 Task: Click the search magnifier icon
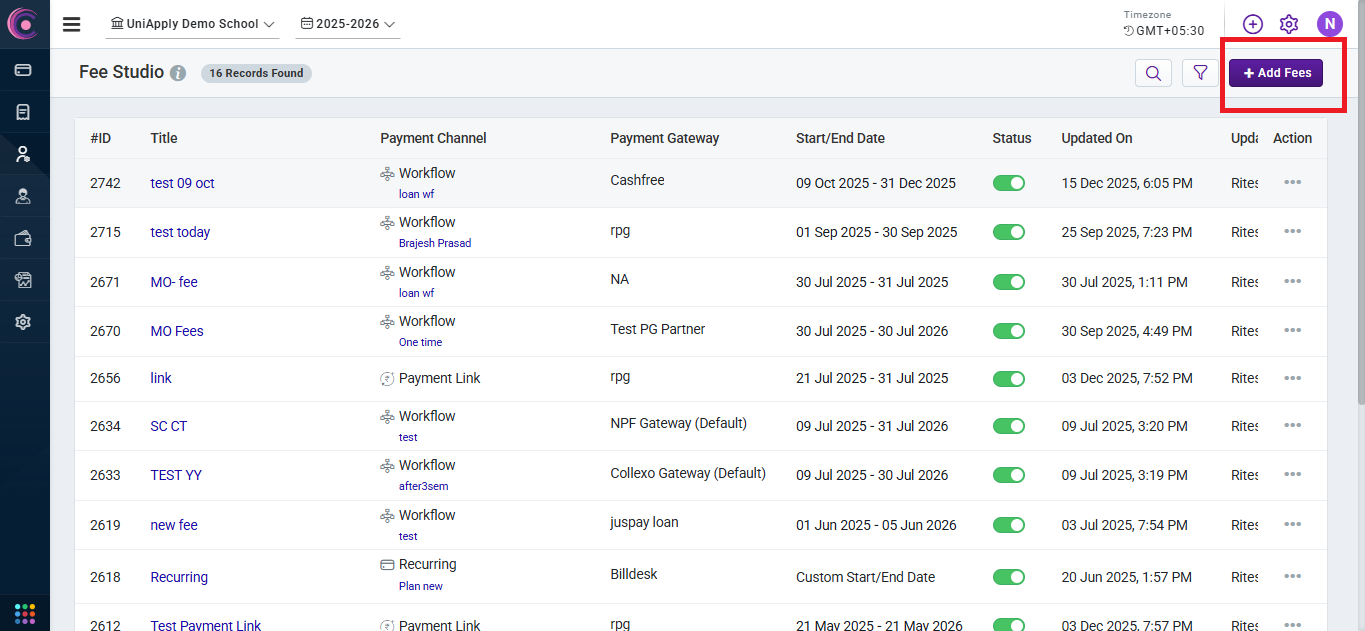pyautogui.click(x=1153, y=73)
